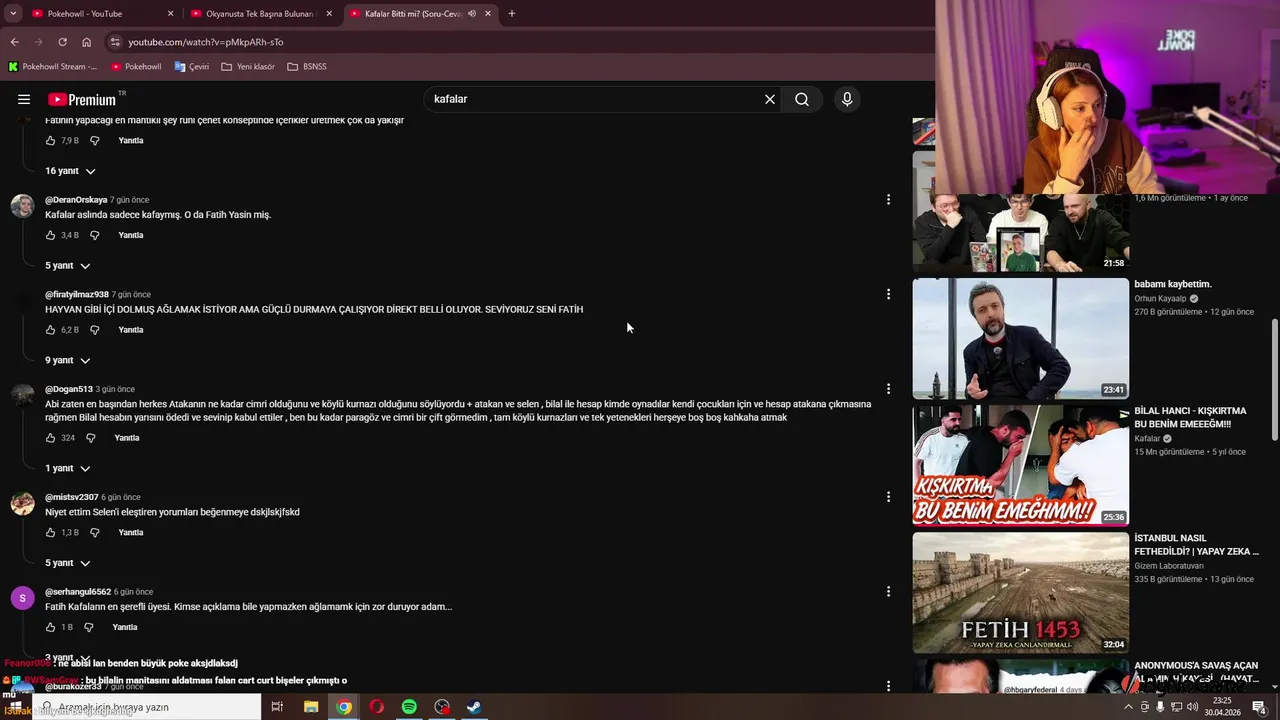The width and height of the screenshot is (1280, 720).
Task: Open File Explorer from taskbar
Action: (311, 707)
